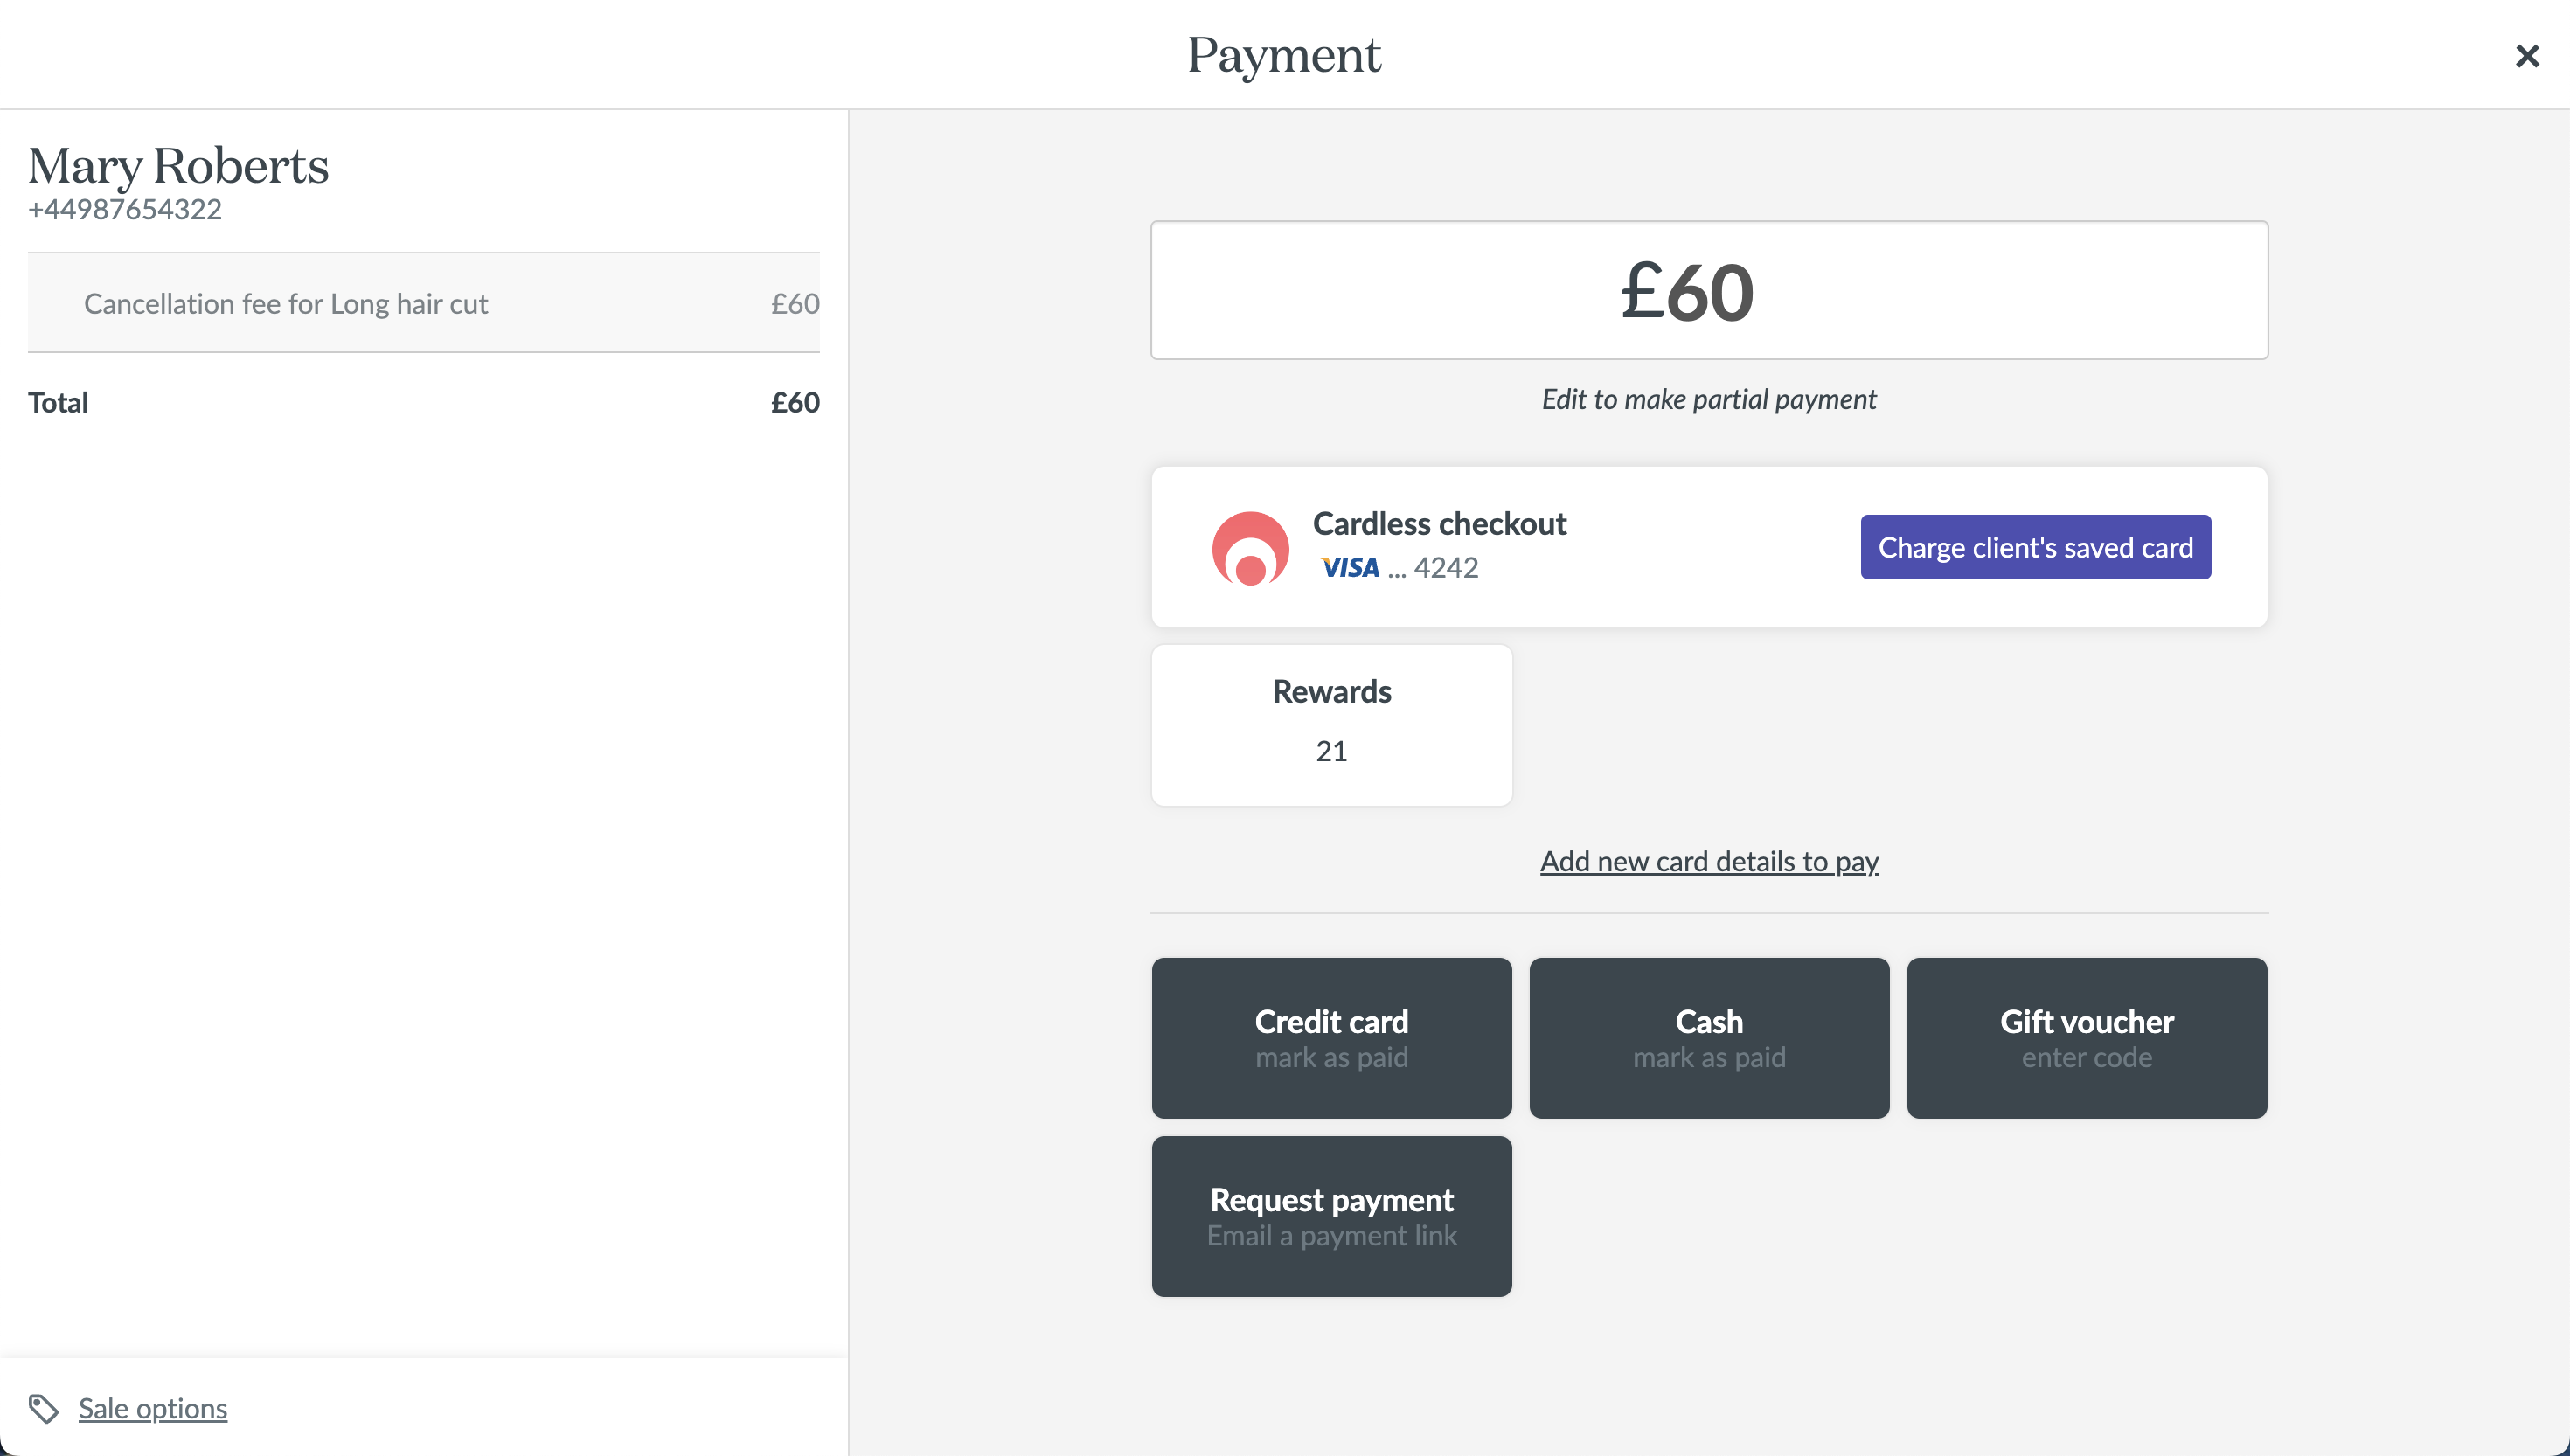The image size is (2570, 1456).
Task: Click the client phone number
Action: coord(125,210)
